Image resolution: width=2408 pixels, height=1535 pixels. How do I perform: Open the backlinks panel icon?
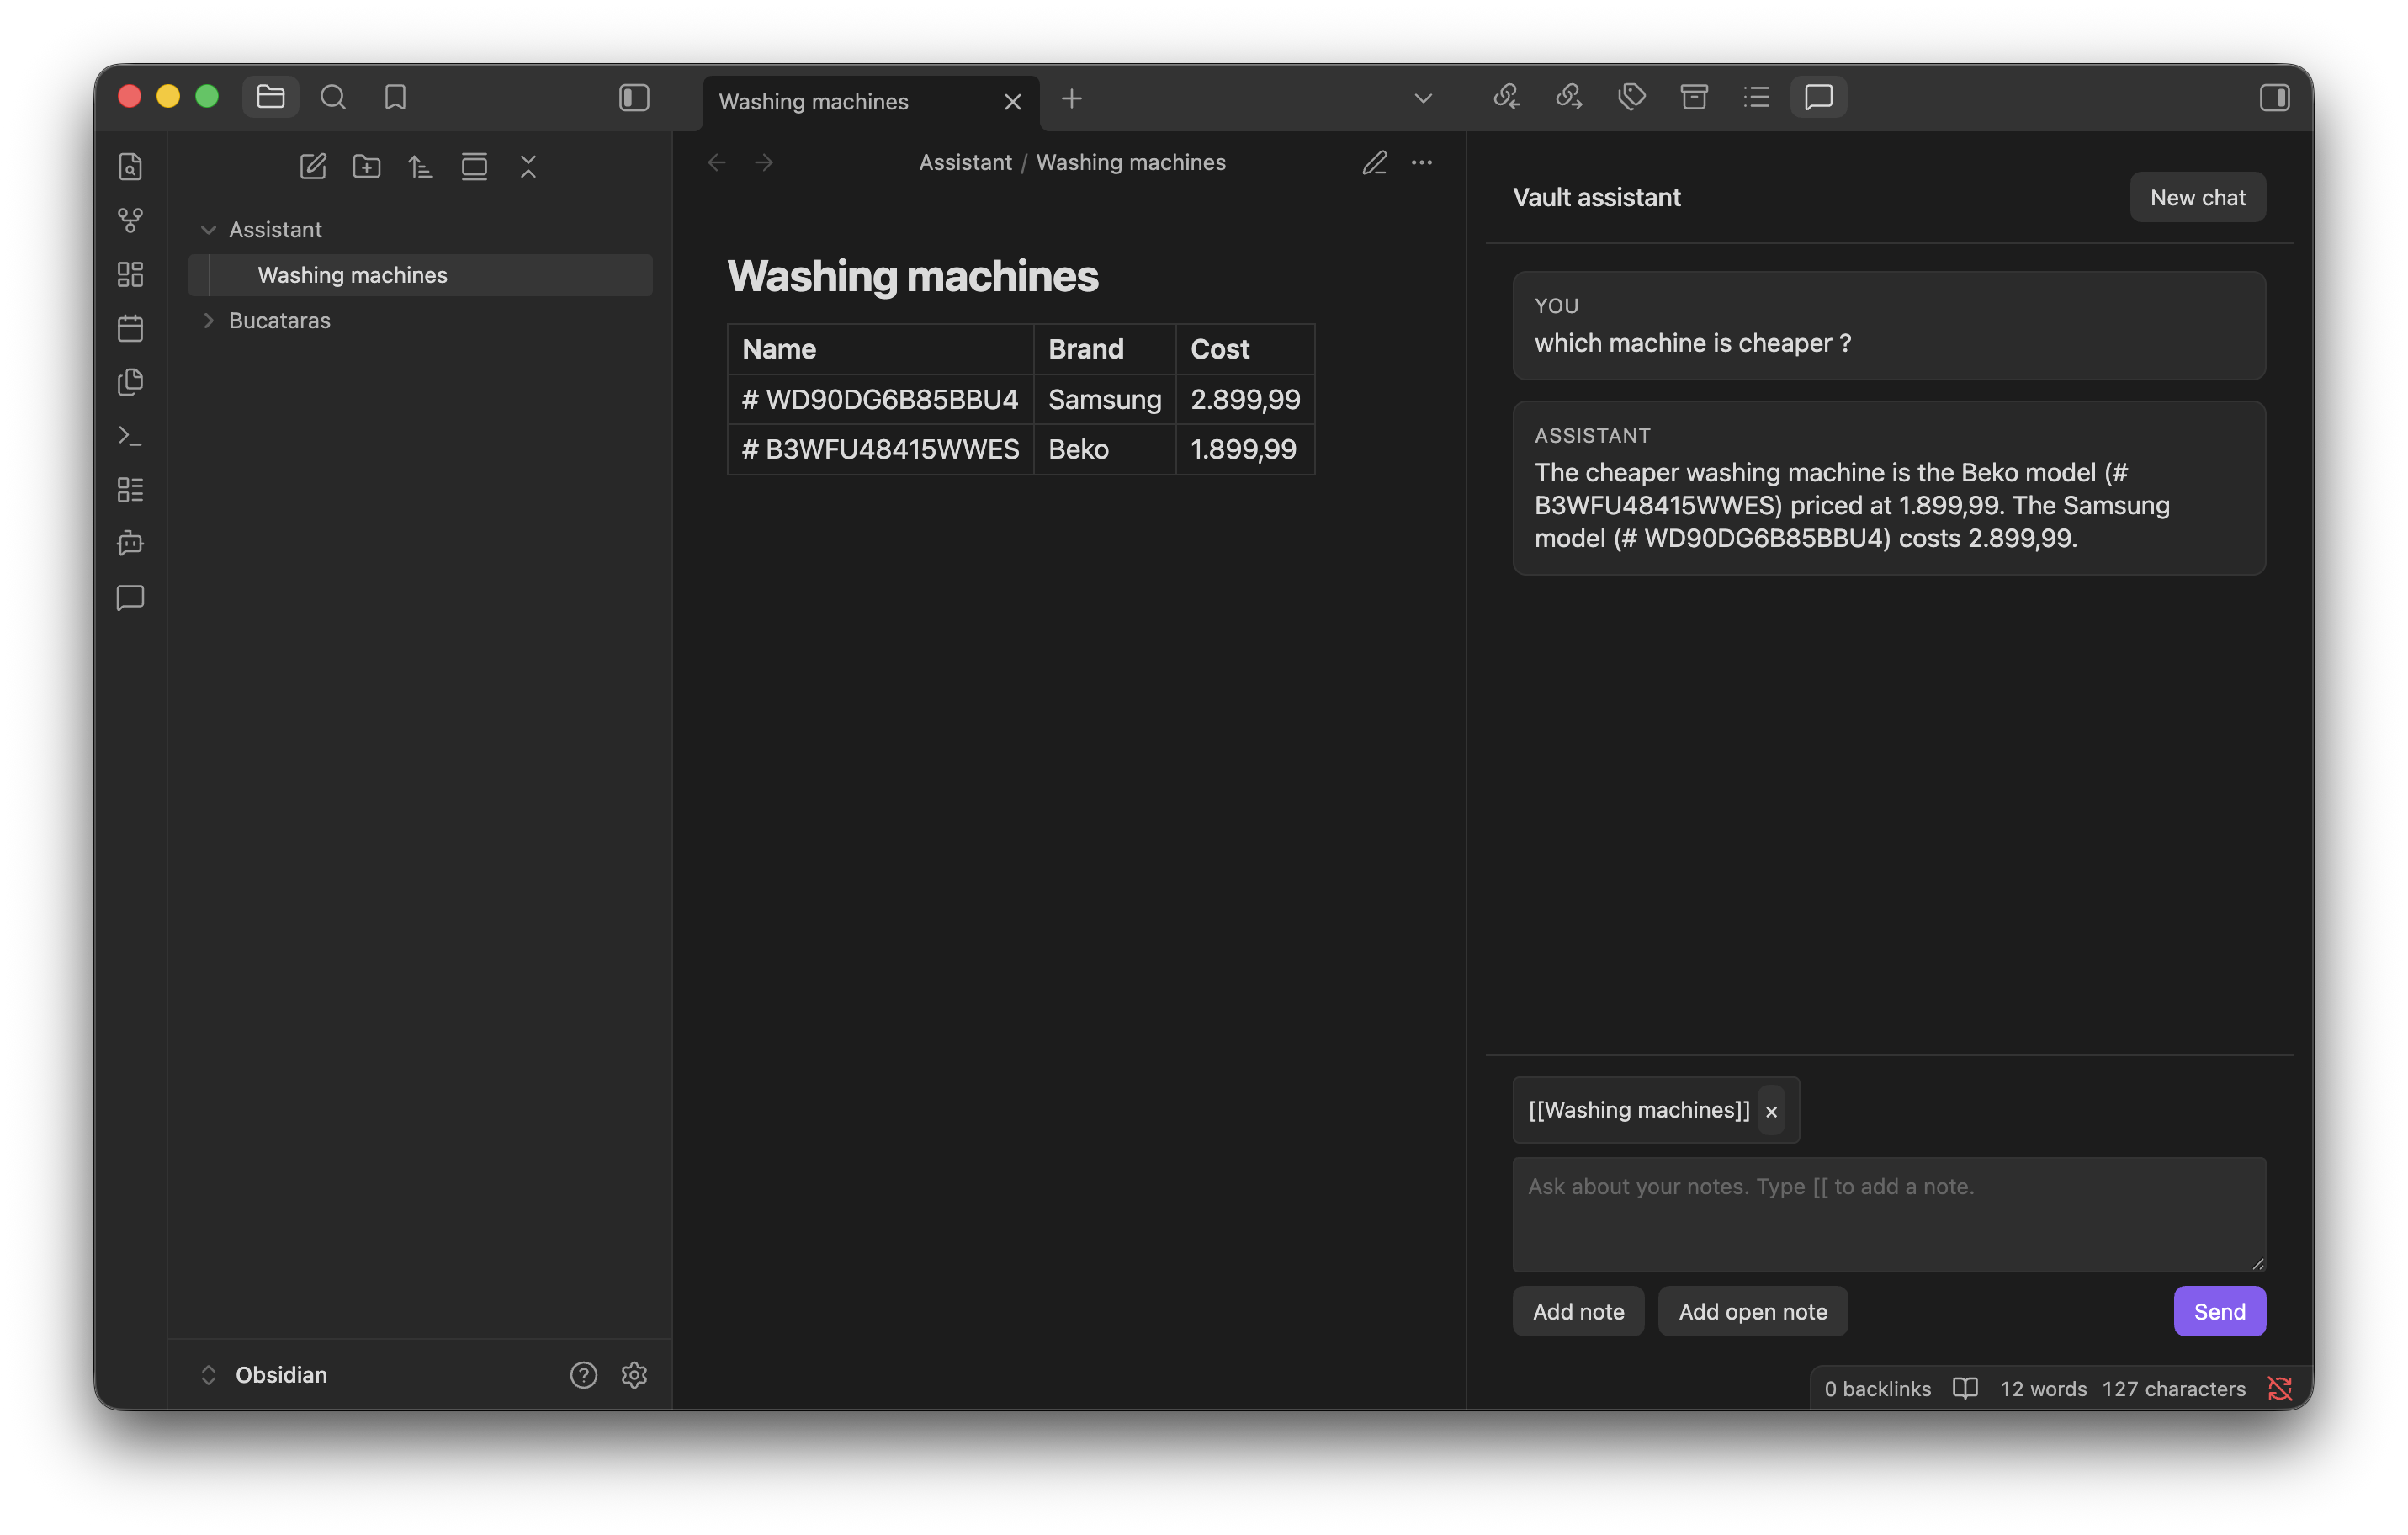1506,97
